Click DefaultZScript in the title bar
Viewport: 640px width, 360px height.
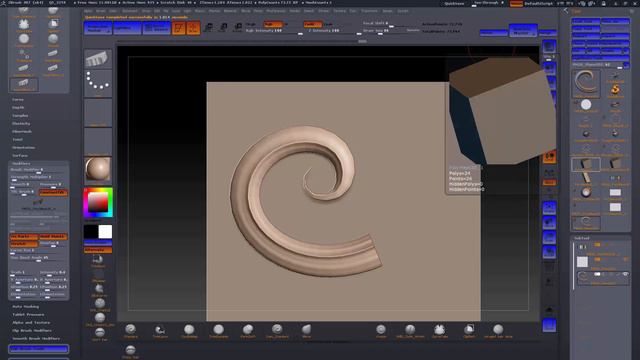coord(538,3)
